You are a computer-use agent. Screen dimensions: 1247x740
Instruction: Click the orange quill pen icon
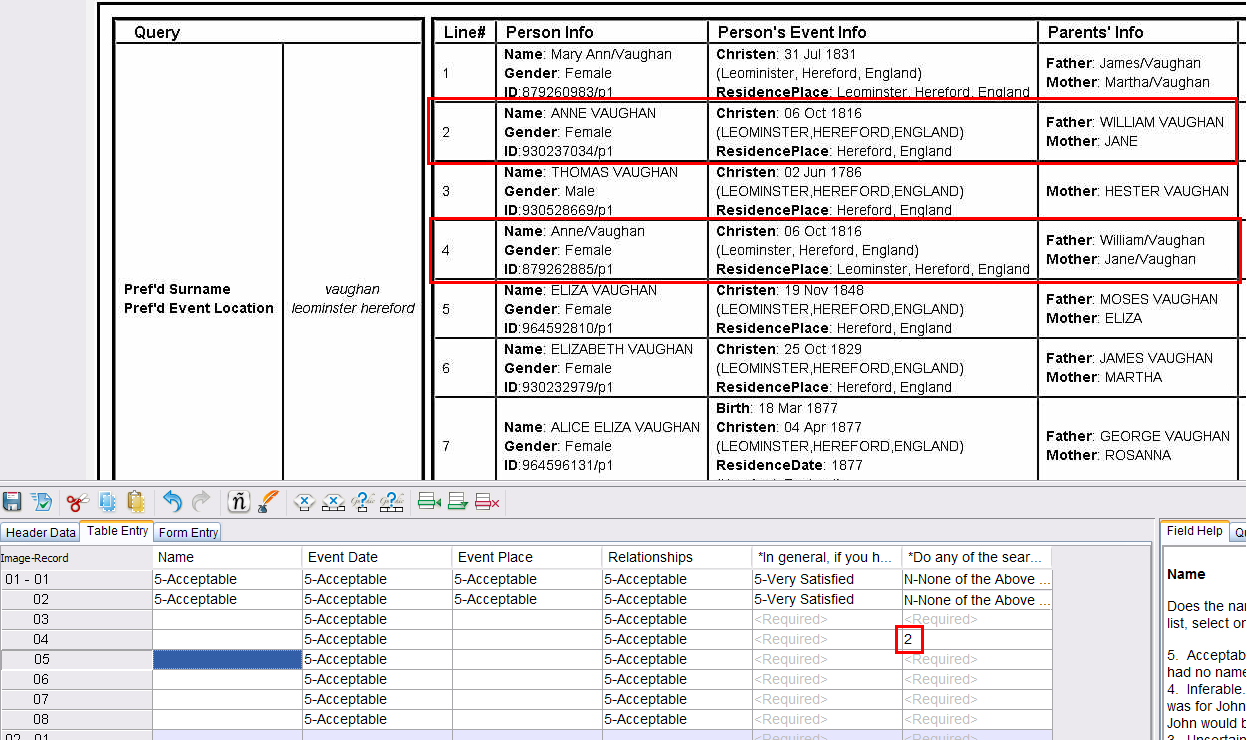coord(268,501)
